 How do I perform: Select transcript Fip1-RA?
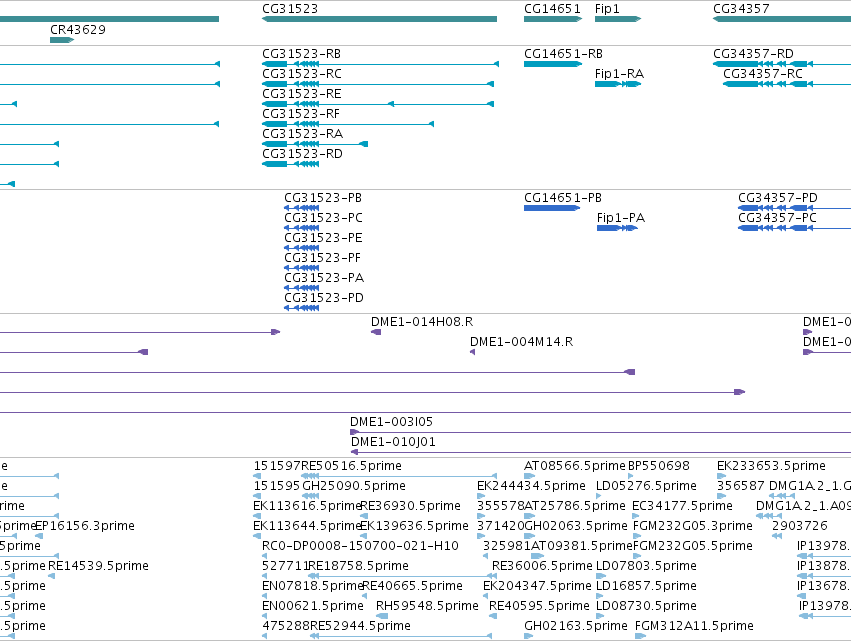(x=619, y=74)
